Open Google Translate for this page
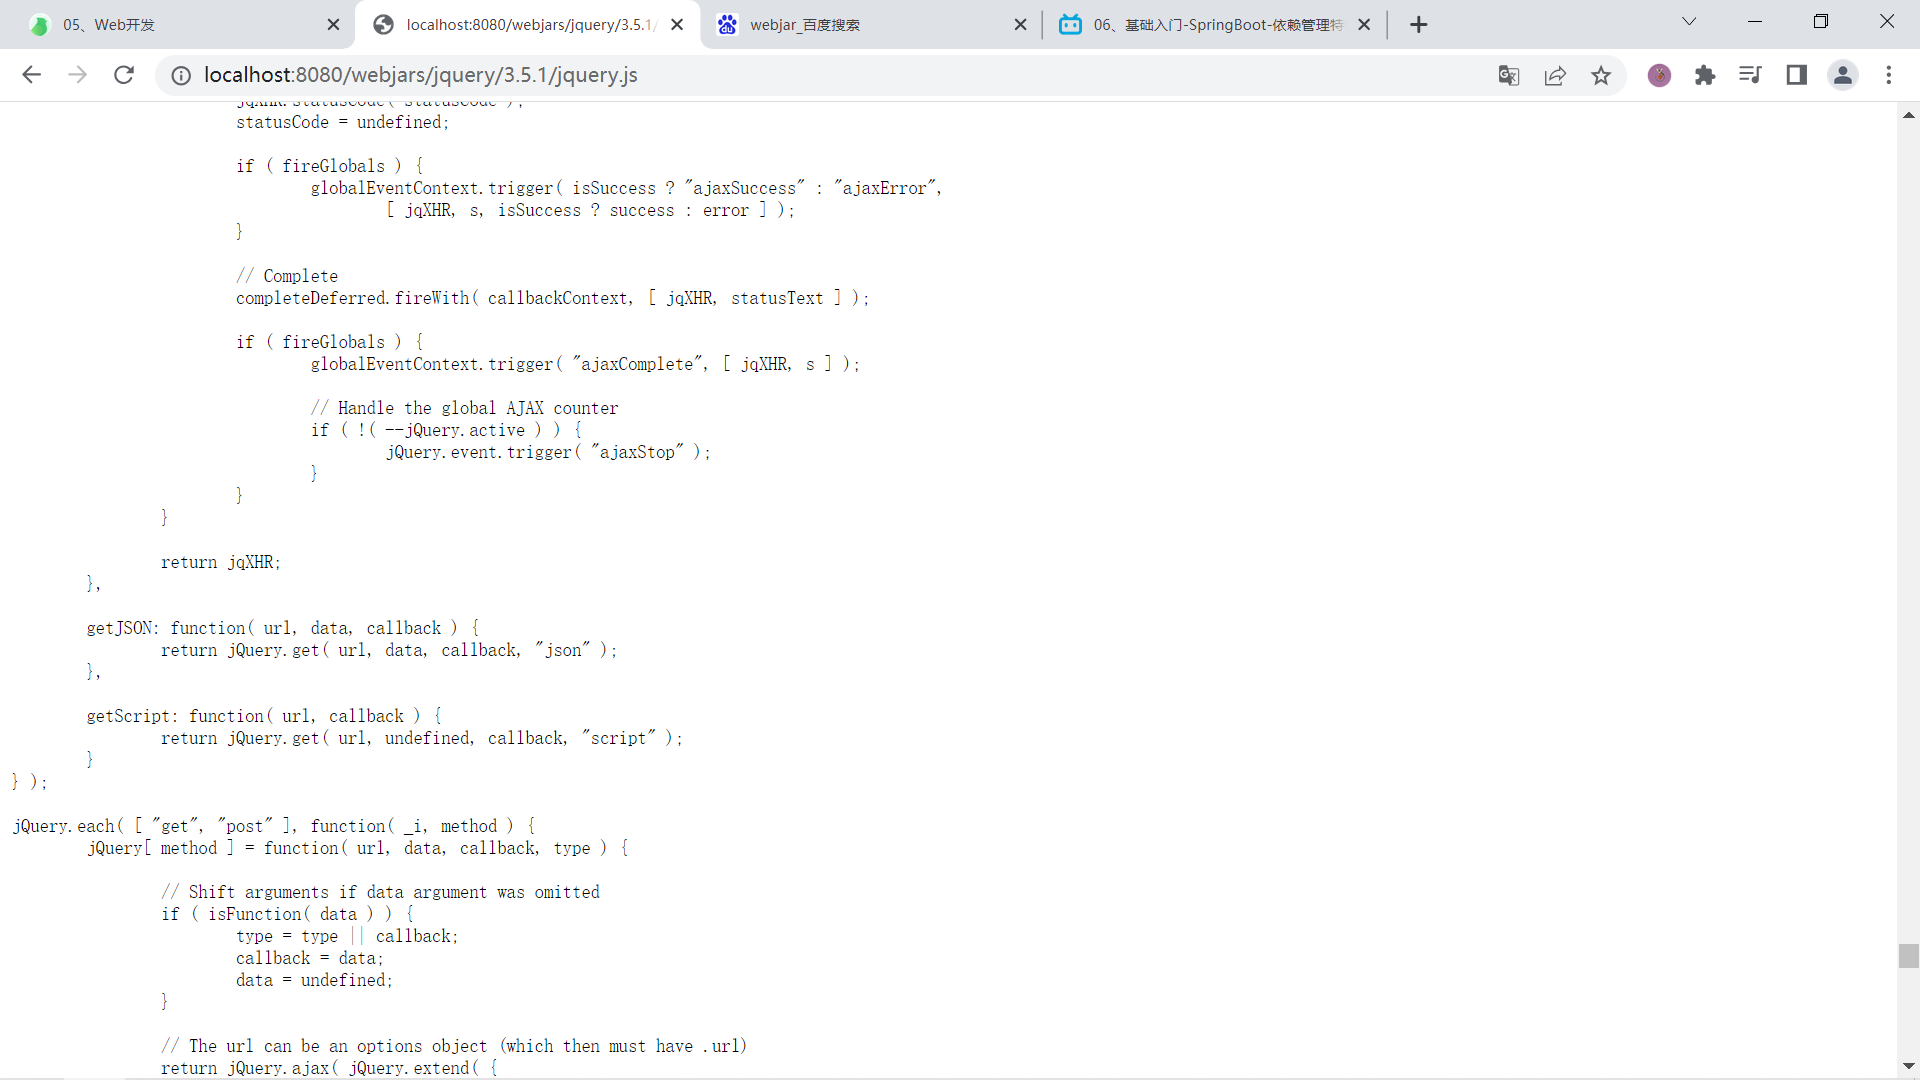1920x1080 pixels. [x=1509, y=75]
